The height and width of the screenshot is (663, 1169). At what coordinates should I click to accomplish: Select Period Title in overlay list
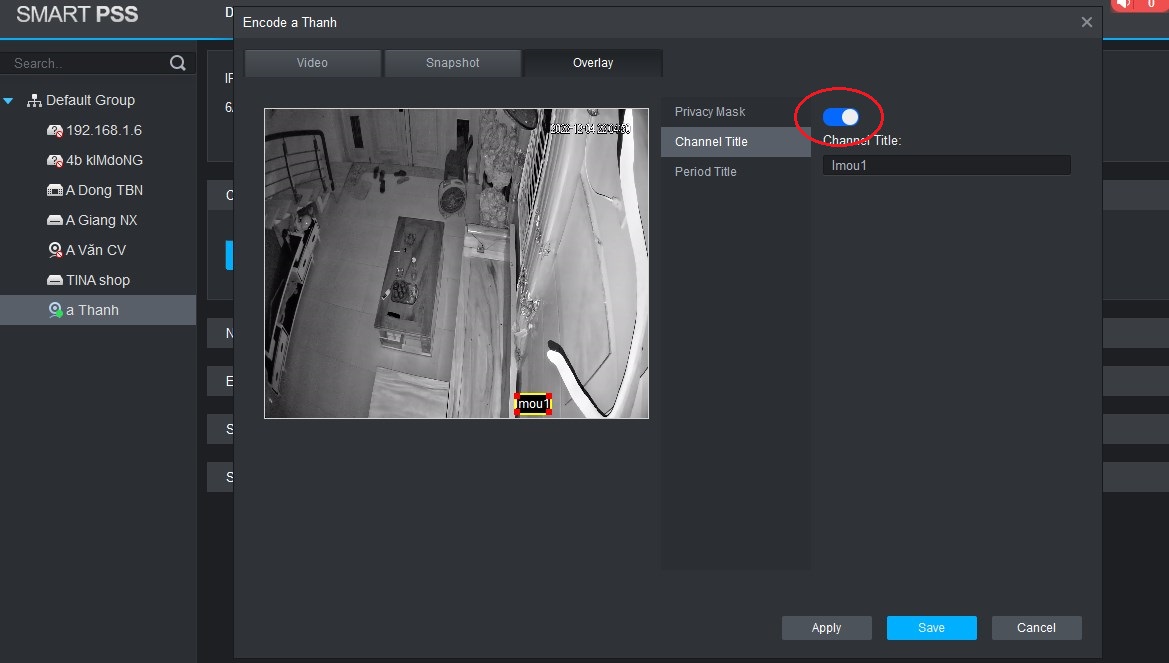click(x=705, y=172)
